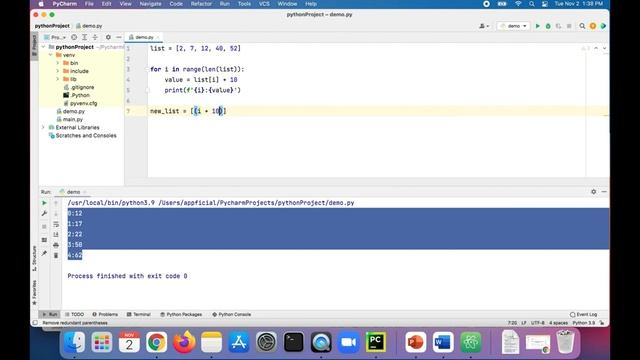
Task: Expand the include folder
Action: pyautogui.click(x=58, y=71)
